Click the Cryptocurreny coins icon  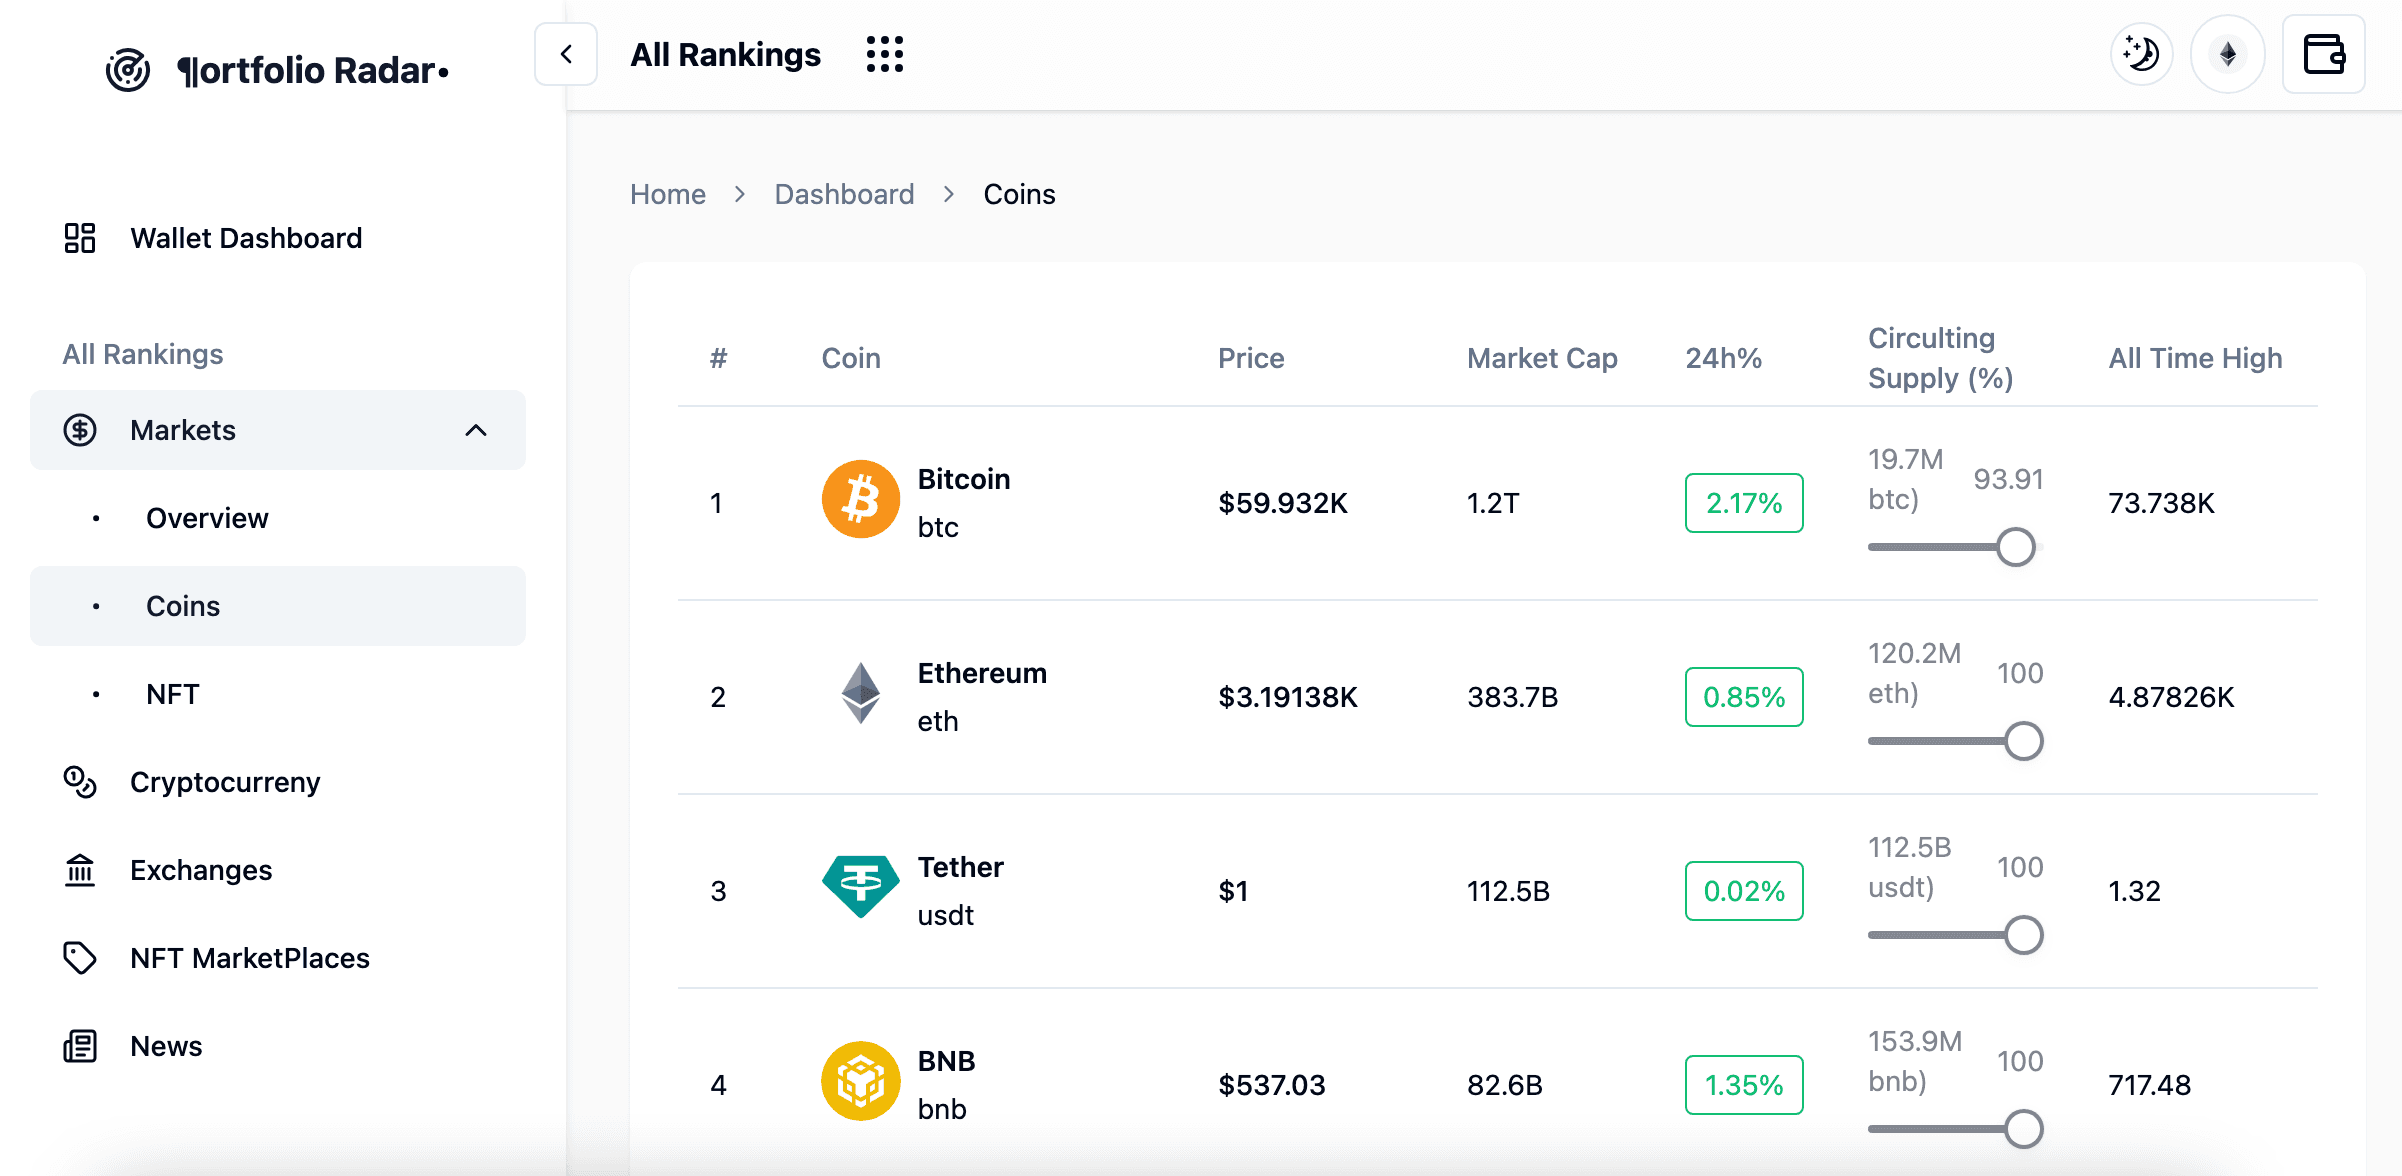(x=80, y=782)
